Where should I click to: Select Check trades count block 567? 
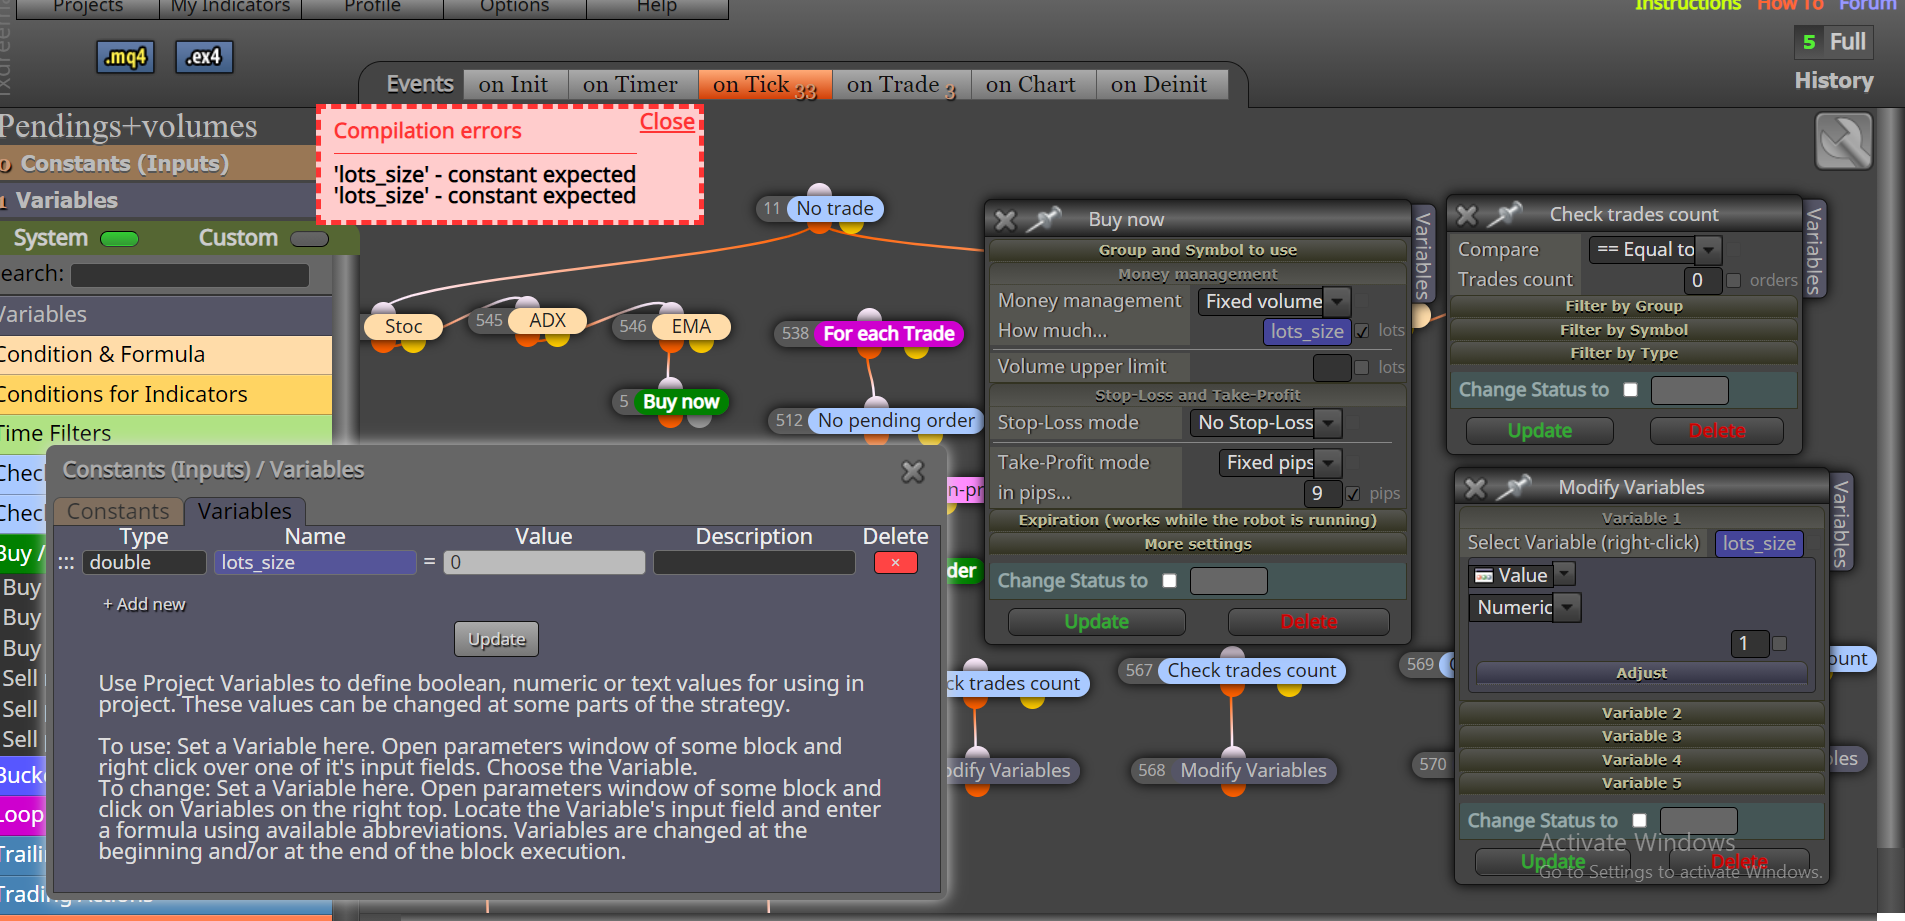pyautogui.click(x=1252, y=671)
